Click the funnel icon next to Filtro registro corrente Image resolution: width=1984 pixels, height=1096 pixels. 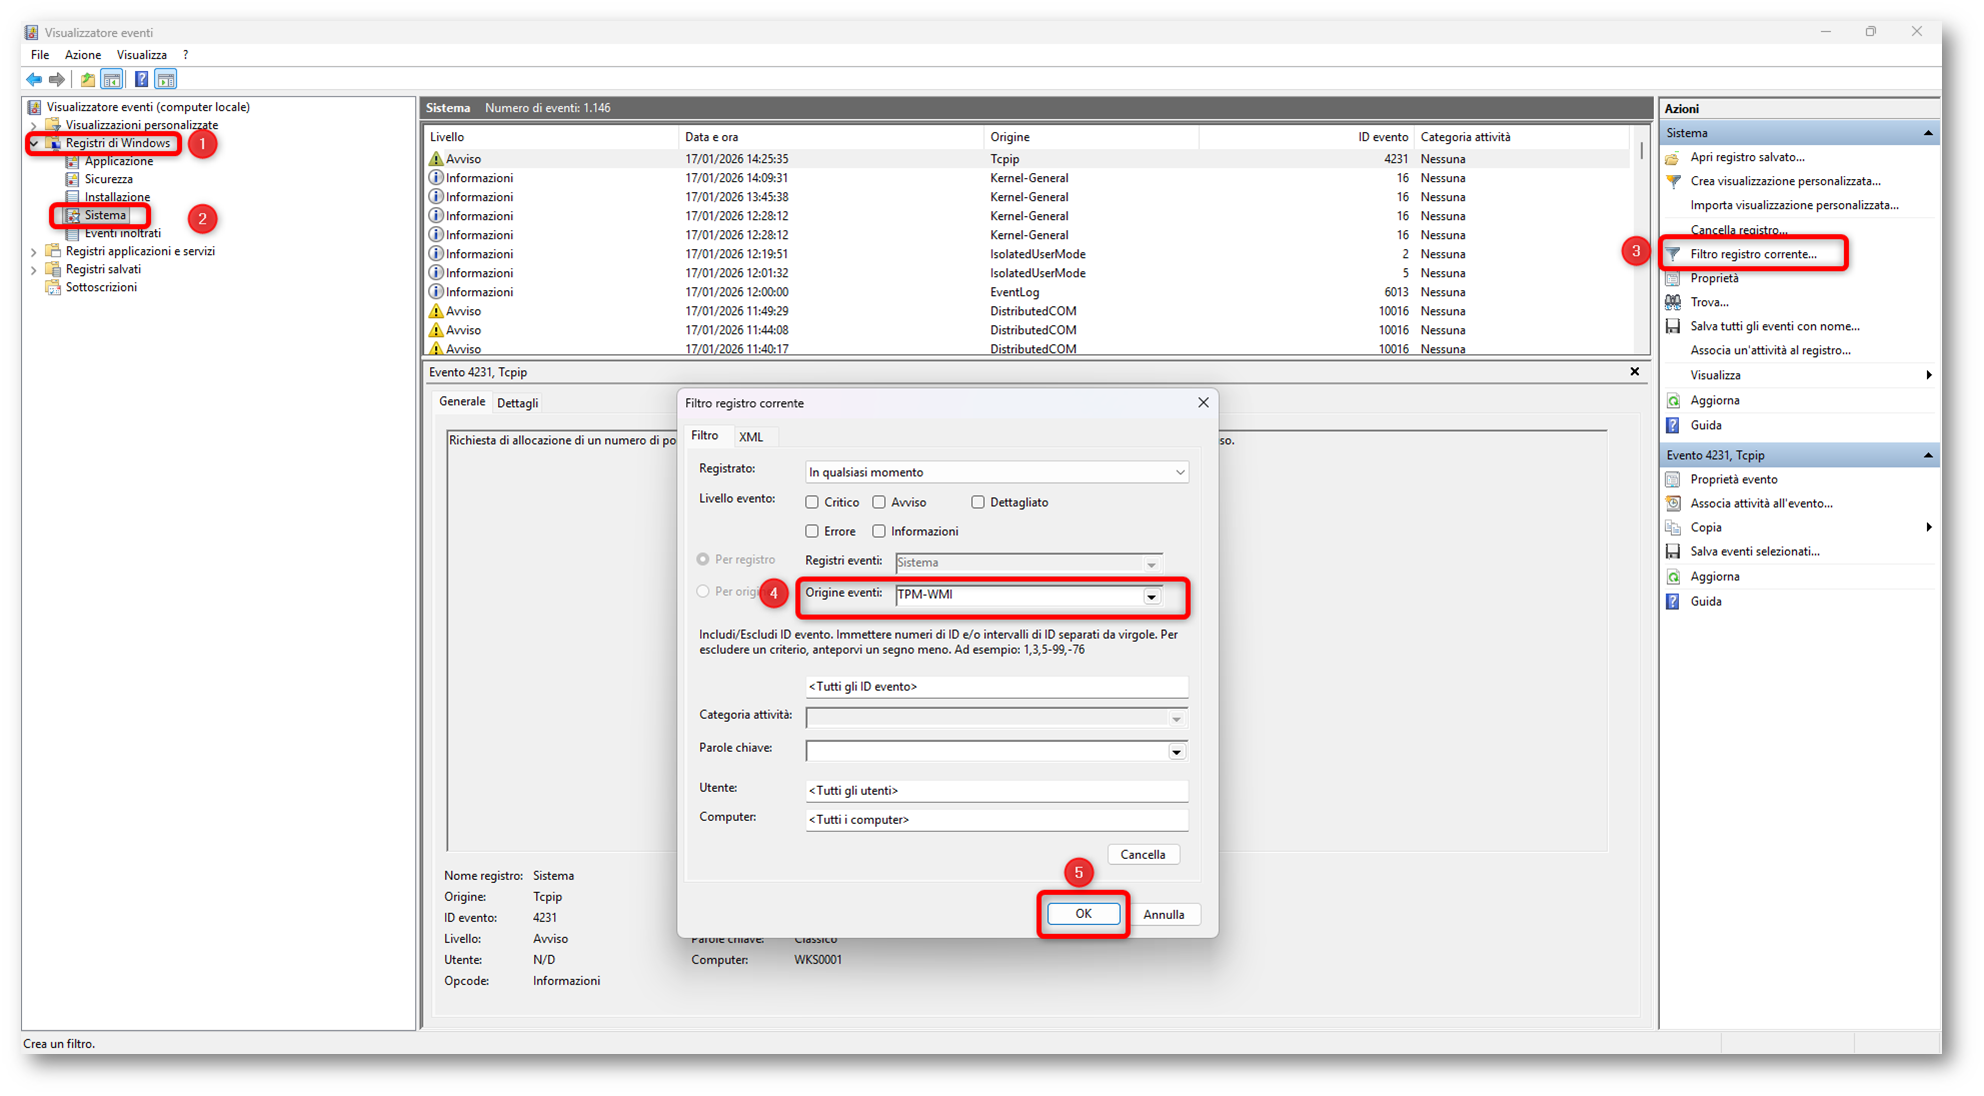[x=1673, y=254]
